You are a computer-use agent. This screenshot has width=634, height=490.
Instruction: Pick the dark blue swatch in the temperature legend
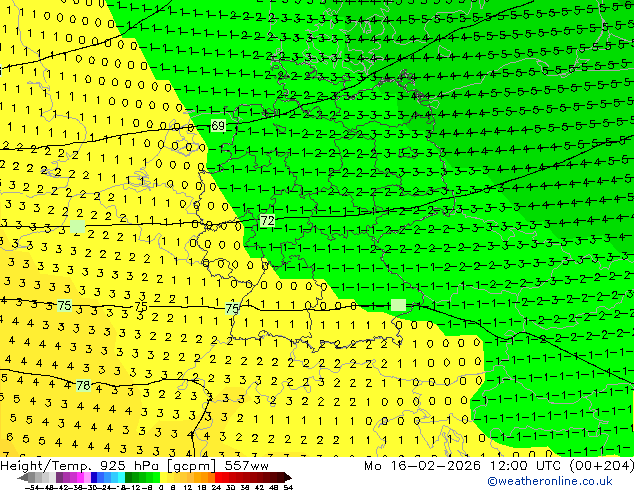coord(94,477)
